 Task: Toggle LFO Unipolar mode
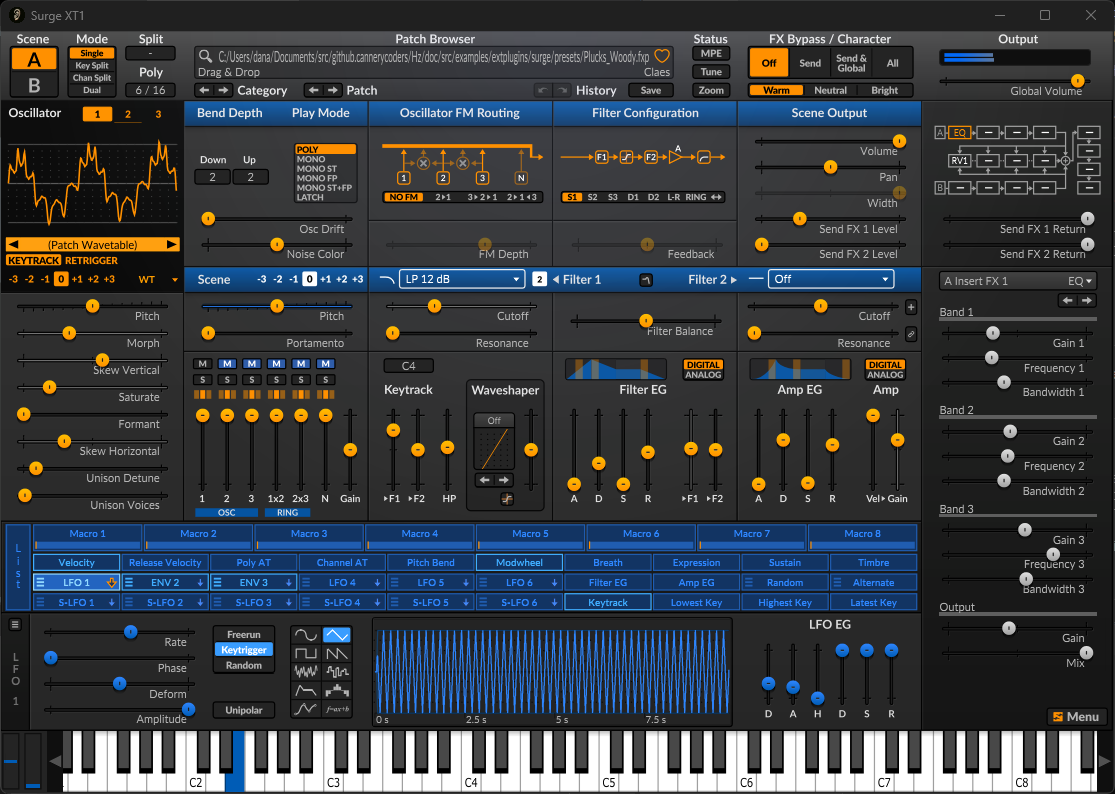244,710
